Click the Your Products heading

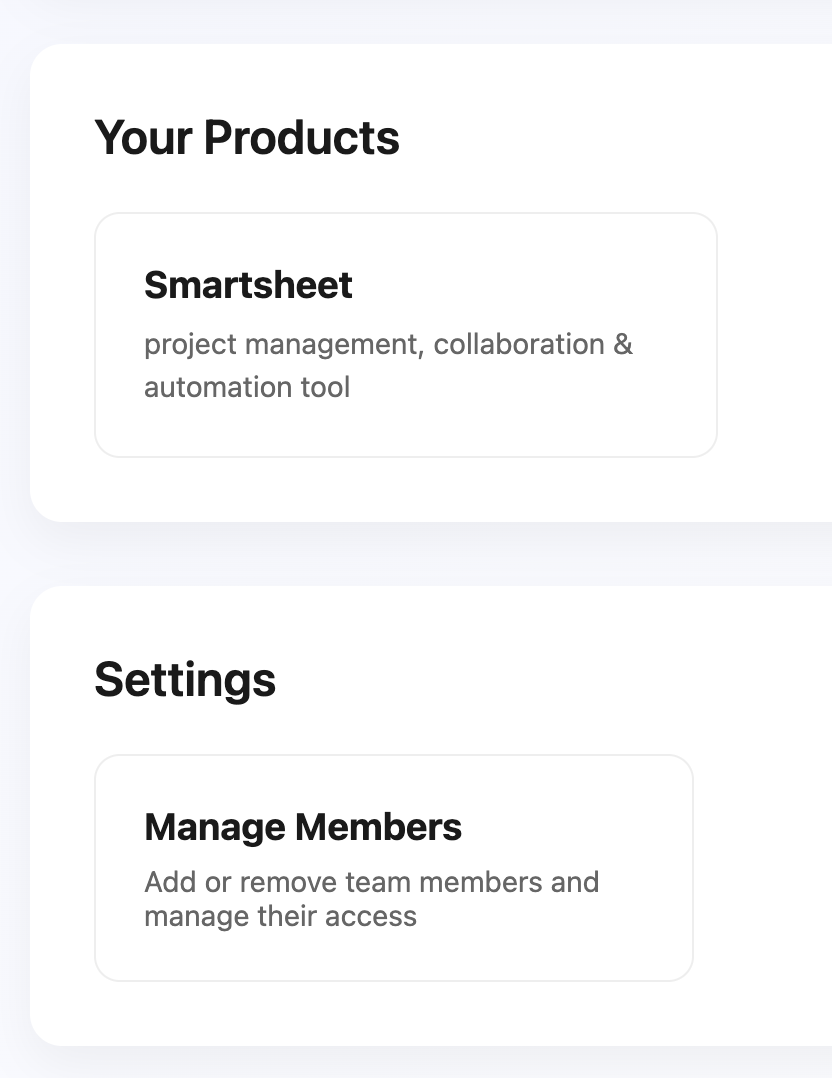pos(246,138)
